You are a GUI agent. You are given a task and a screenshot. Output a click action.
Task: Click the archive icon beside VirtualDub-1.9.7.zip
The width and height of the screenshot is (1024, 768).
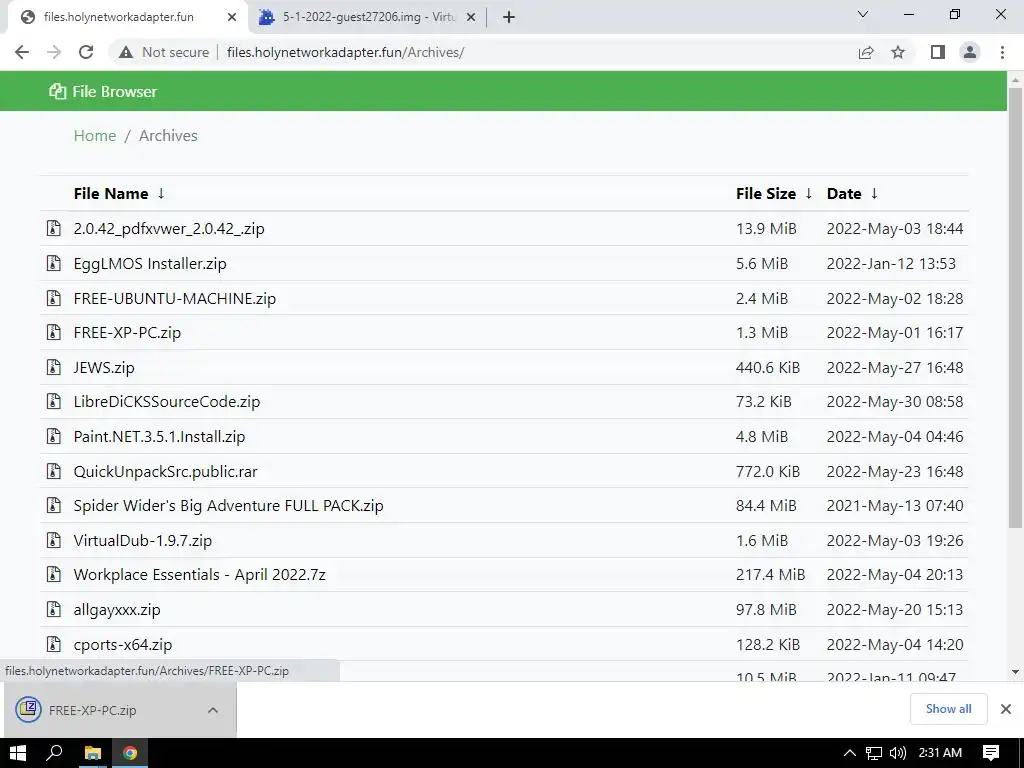[54, 540]
